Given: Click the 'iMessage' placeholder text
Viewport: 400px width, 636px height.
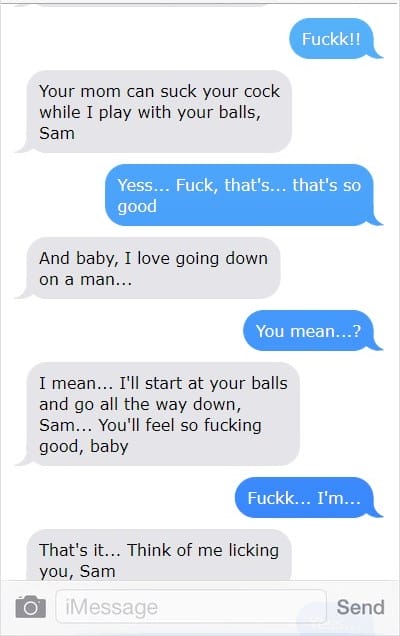Looking at the screenshot, I should pyautogui.click(x=111, y=607).
